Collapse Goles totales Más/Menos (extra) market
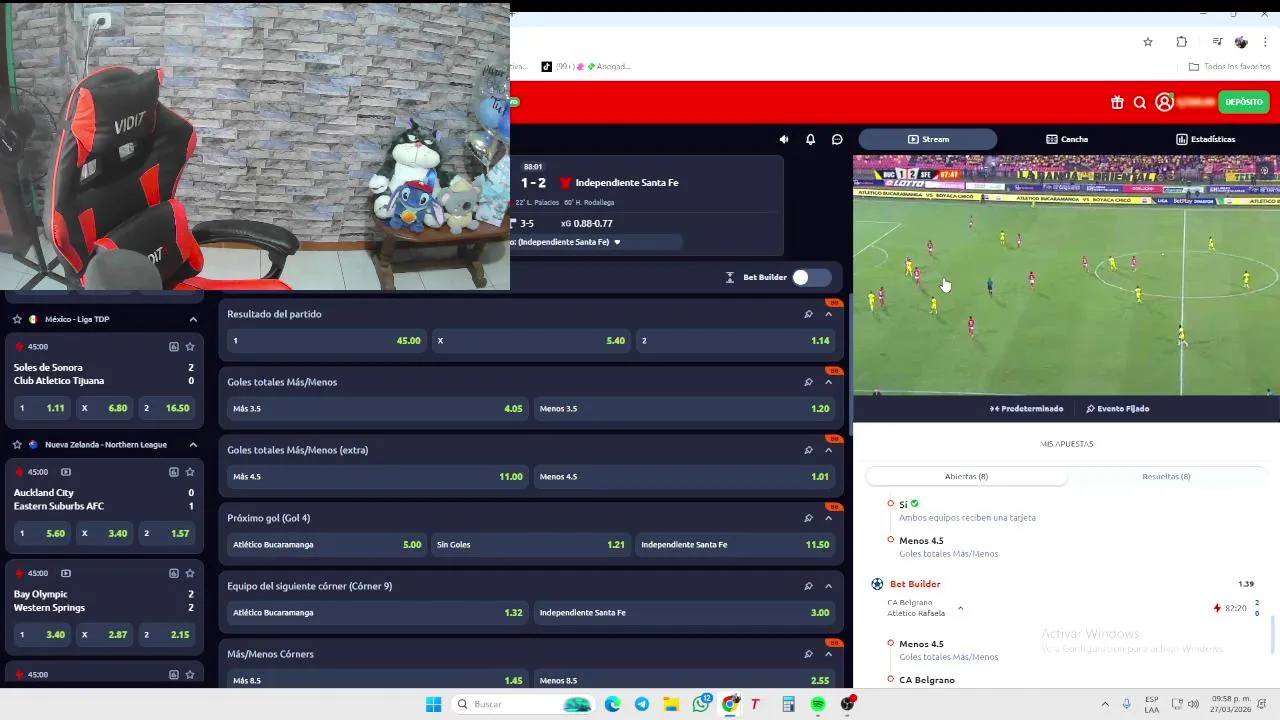 tap(828, 450)
